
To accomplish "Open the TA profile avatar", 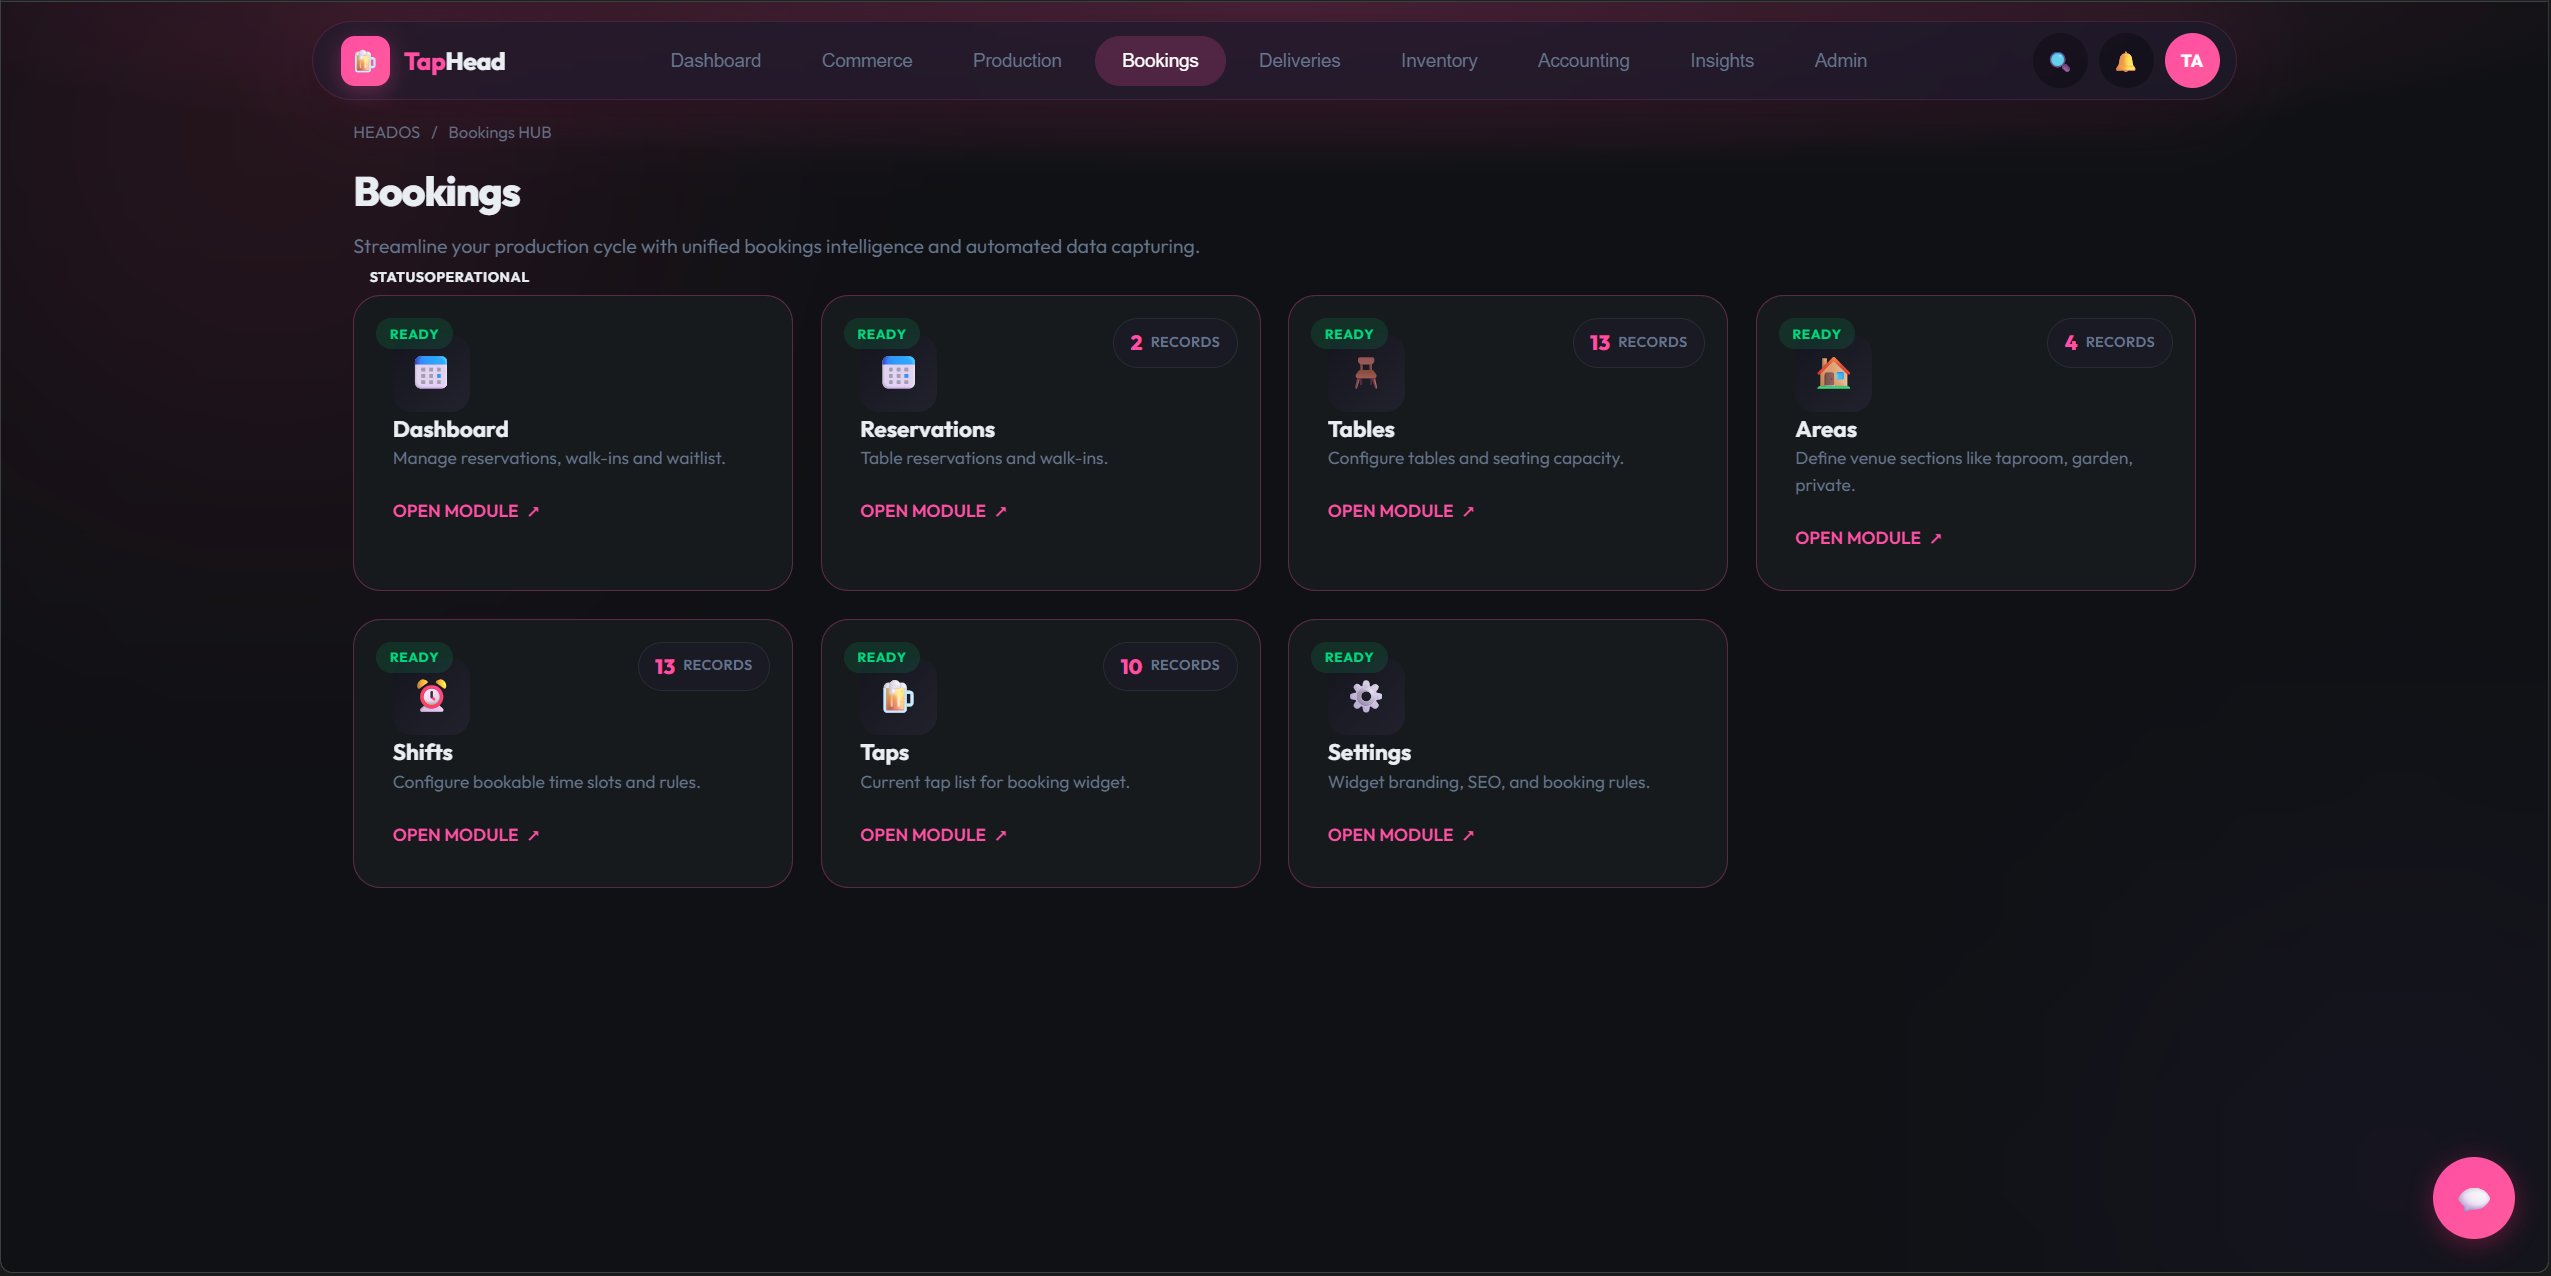I will (2192, 60).
